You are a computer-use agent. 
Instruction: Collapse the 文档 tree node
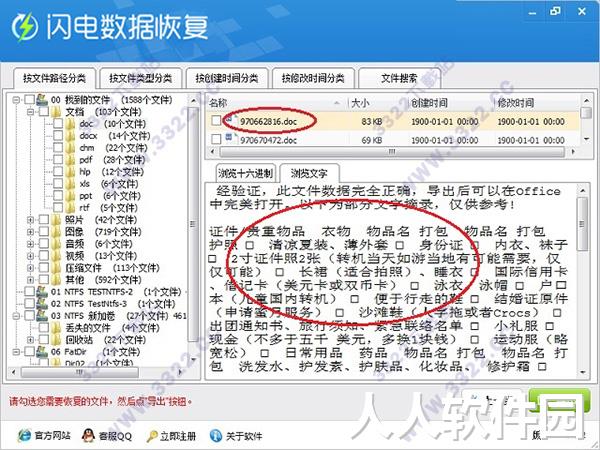30,112
